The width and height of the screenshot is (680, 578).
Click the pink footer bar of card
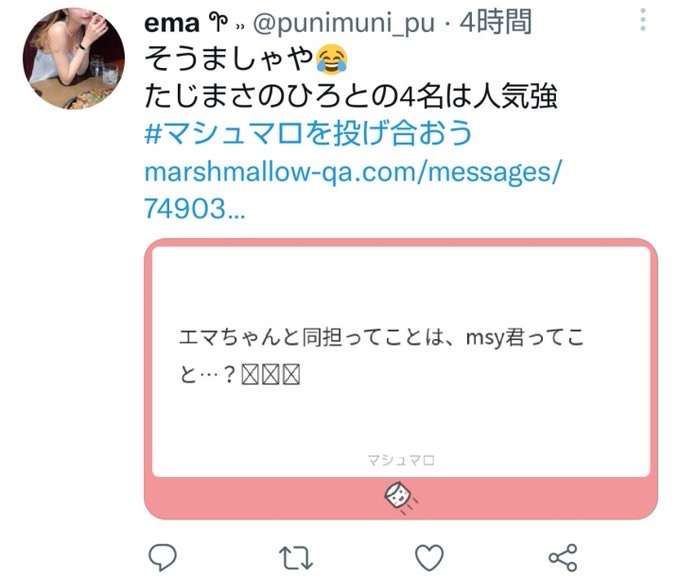tap(401, 498)
